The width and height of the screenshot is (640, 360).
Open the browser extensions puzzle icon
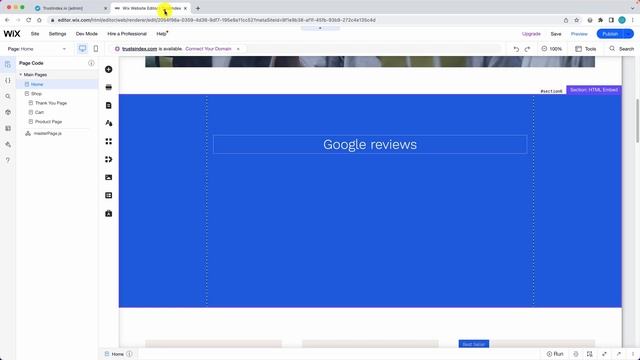pyautogui.click(x=600, y=20)
